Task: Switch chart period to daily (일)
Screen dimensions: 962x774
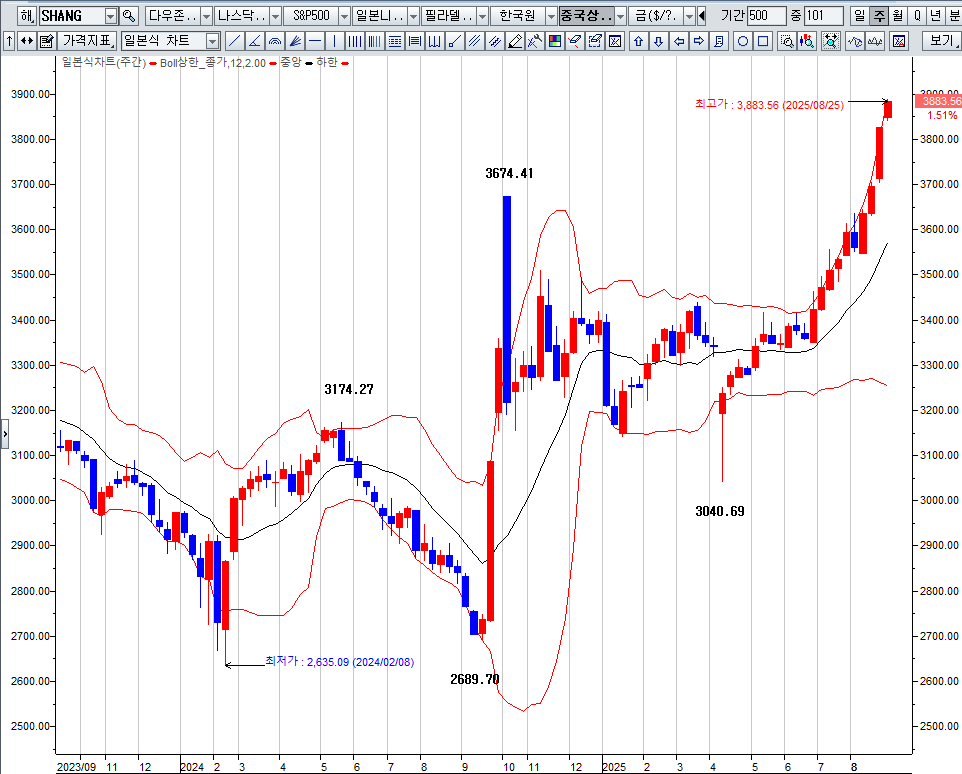Action: [860, 16]
